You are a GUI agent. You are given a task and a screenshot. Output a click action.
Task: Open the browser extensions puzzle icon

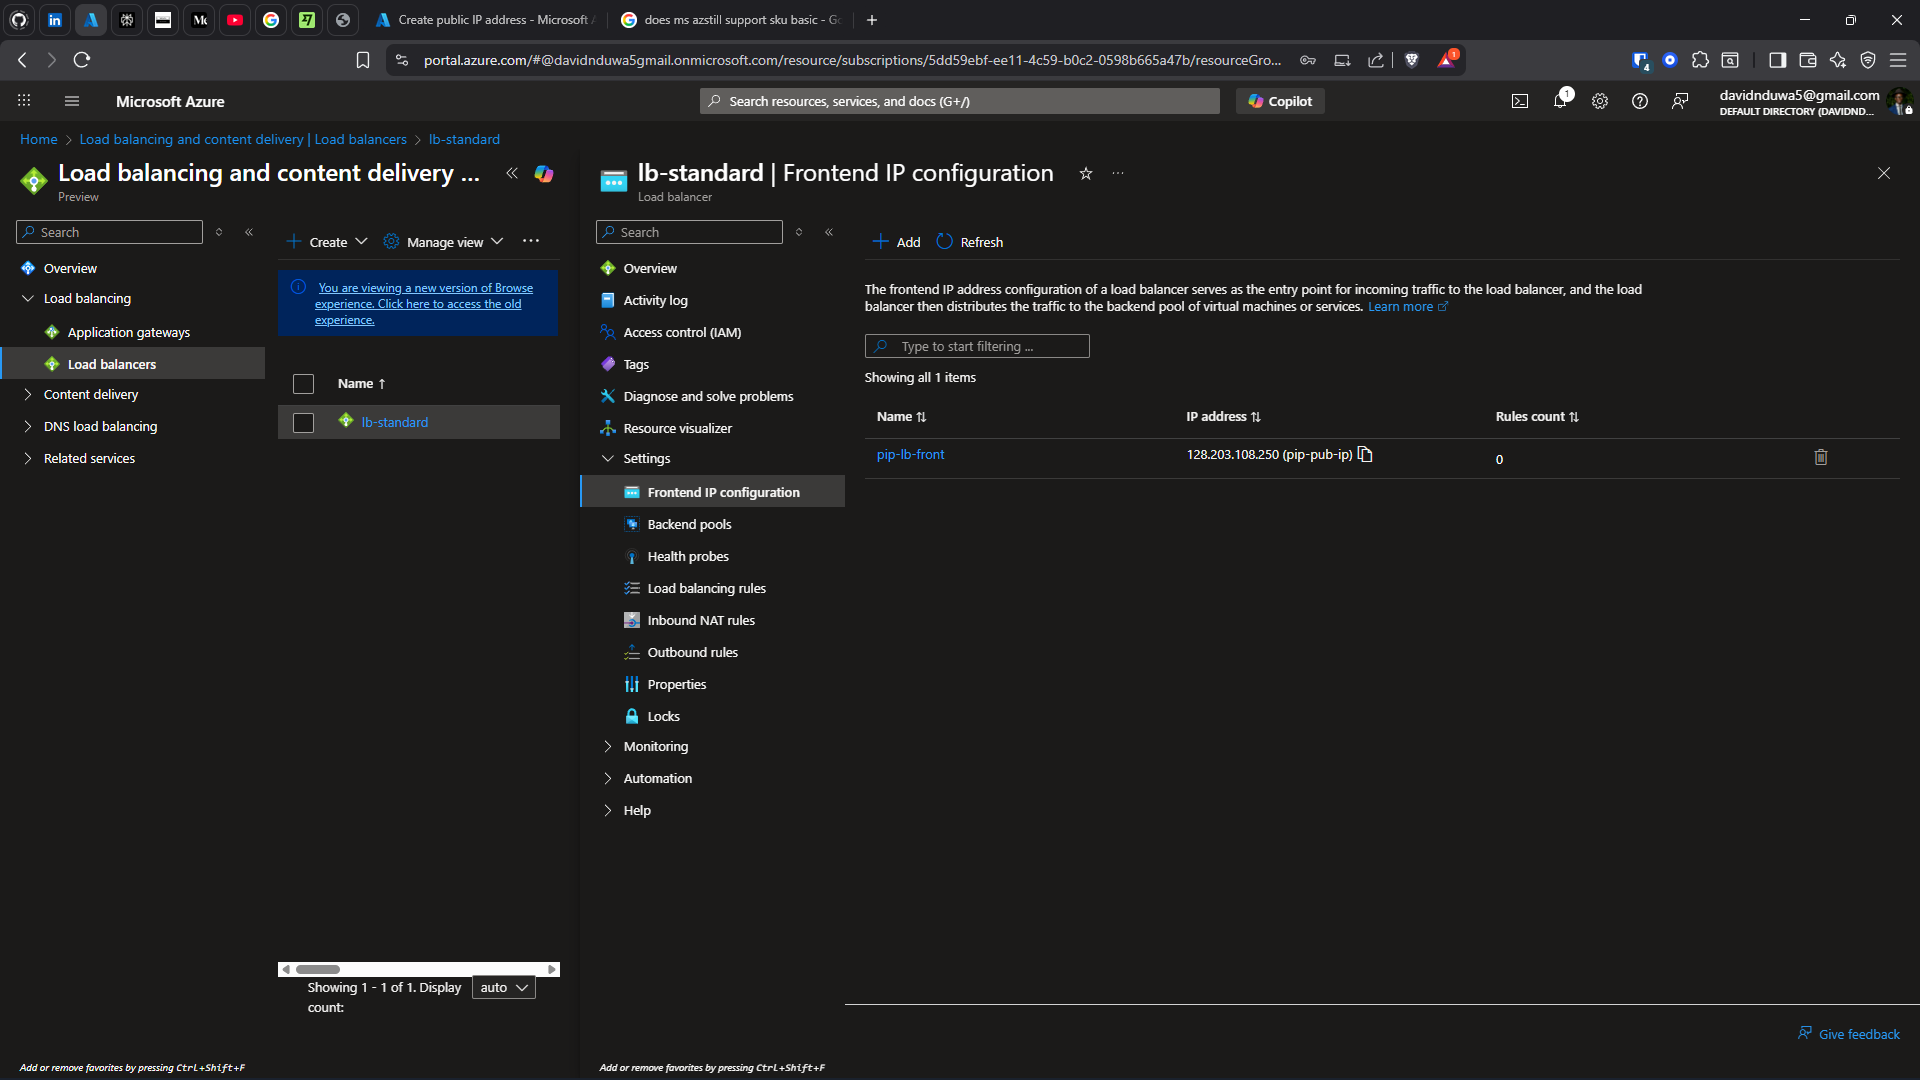(x=1700, y=60)
